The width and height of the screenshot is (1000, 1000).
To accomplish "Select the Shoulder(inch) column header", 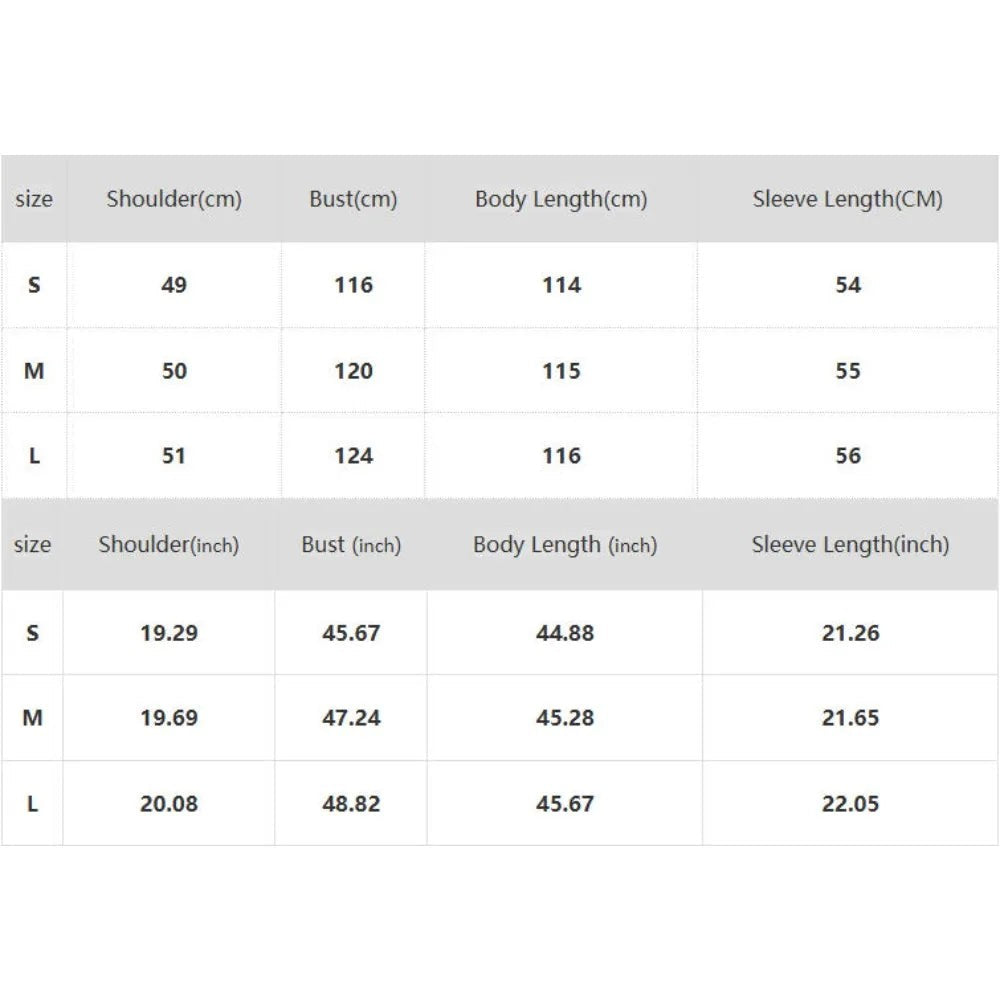I will click(169, 545).
